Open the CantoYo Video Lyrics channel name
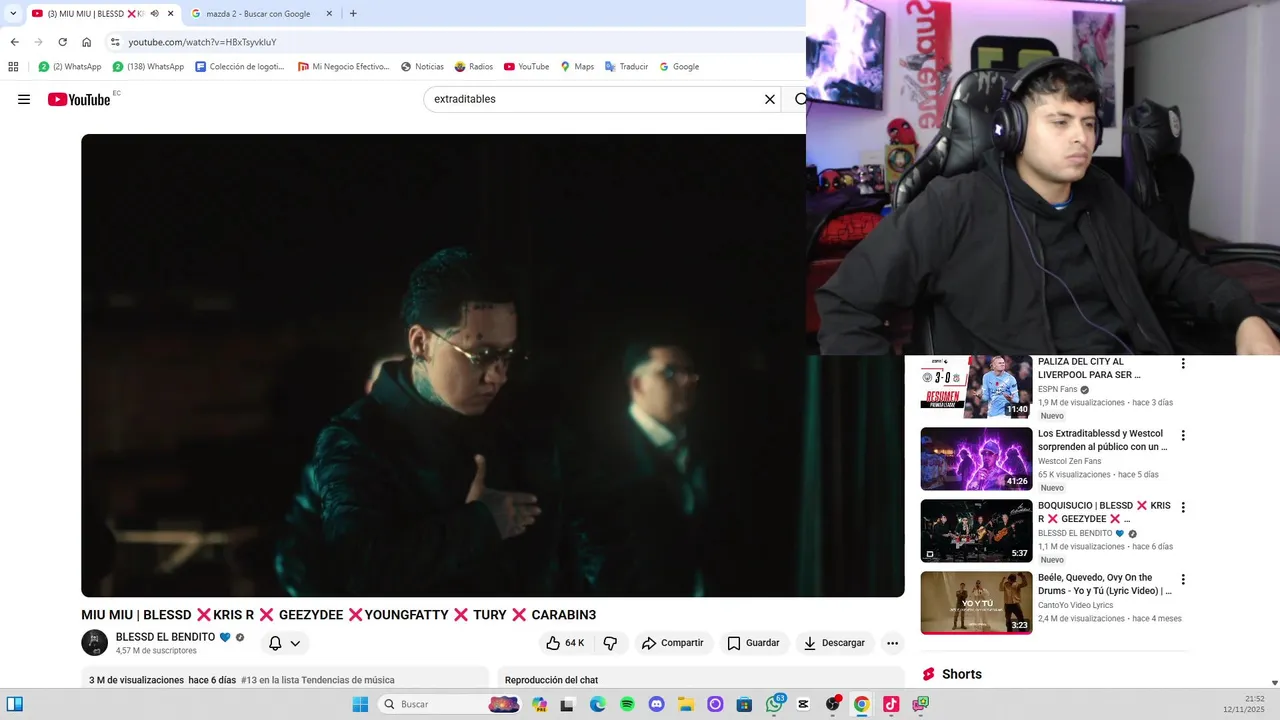This screenshot has height=720, width=1280. [x=1075, y=605]
